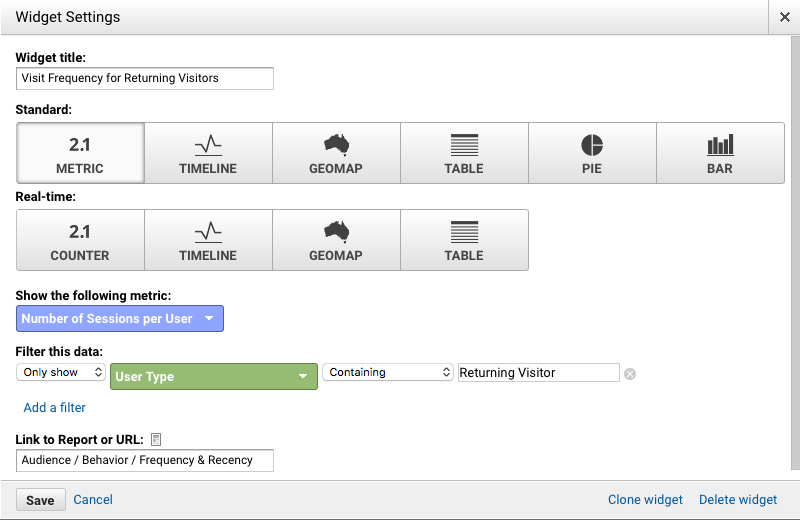
Task: Select the standard METRIC widget type
Action: pos(80,153)
